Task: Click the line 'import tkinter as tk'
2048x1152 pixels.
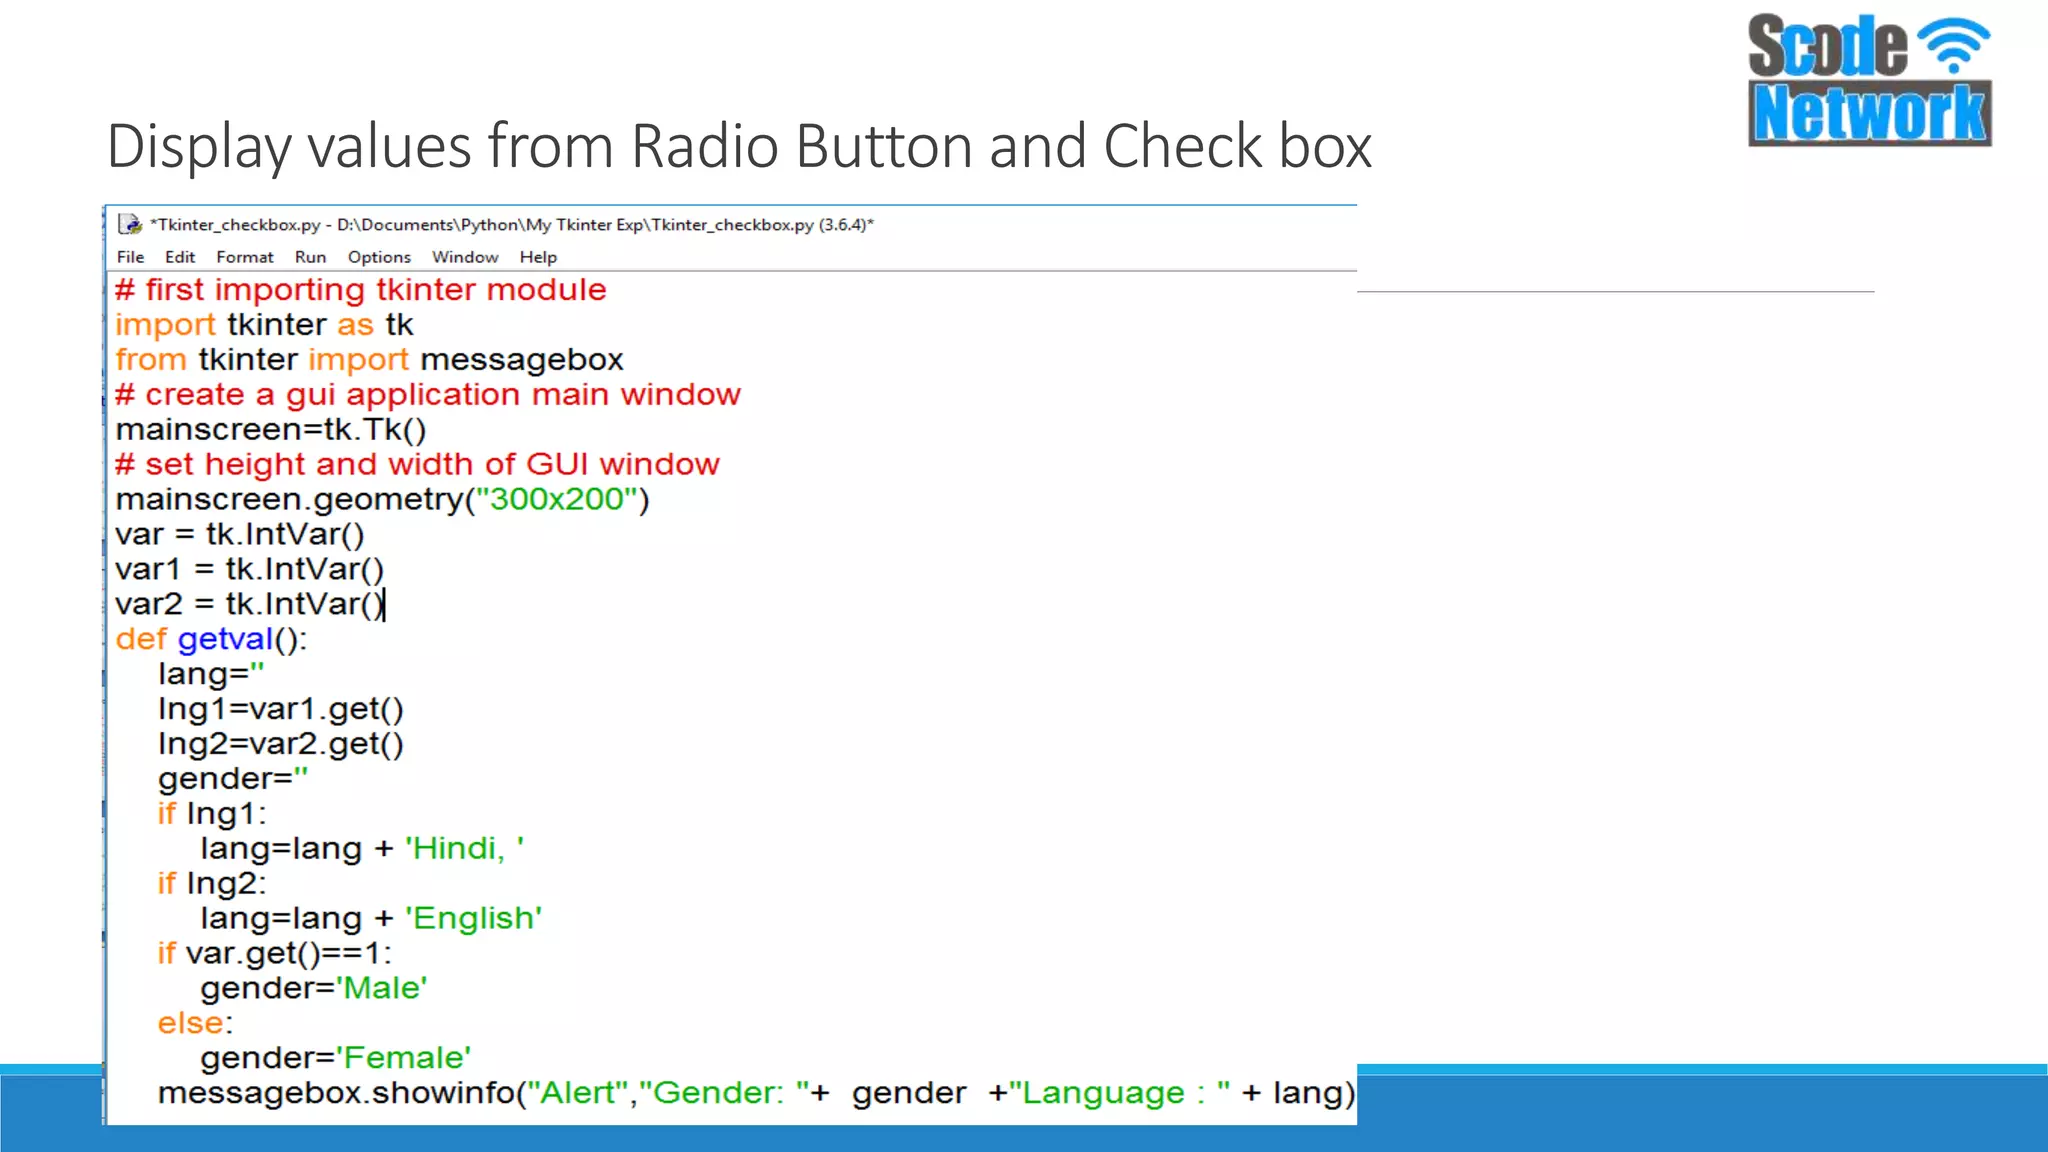Action: (x=264, y=325)
